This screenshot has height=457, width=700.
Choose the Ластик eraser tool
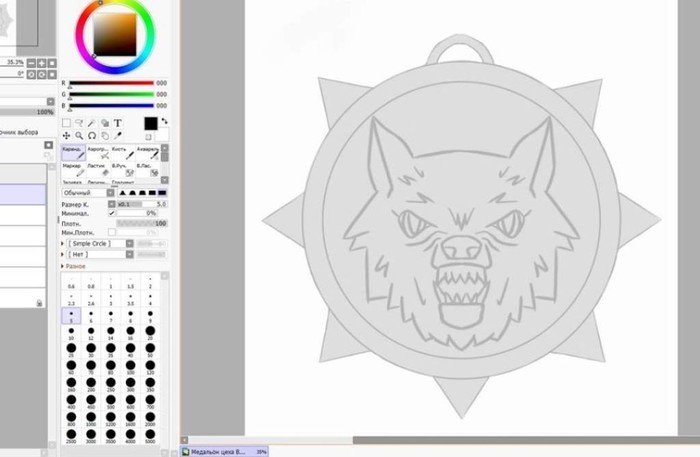(x=98, y=170)
